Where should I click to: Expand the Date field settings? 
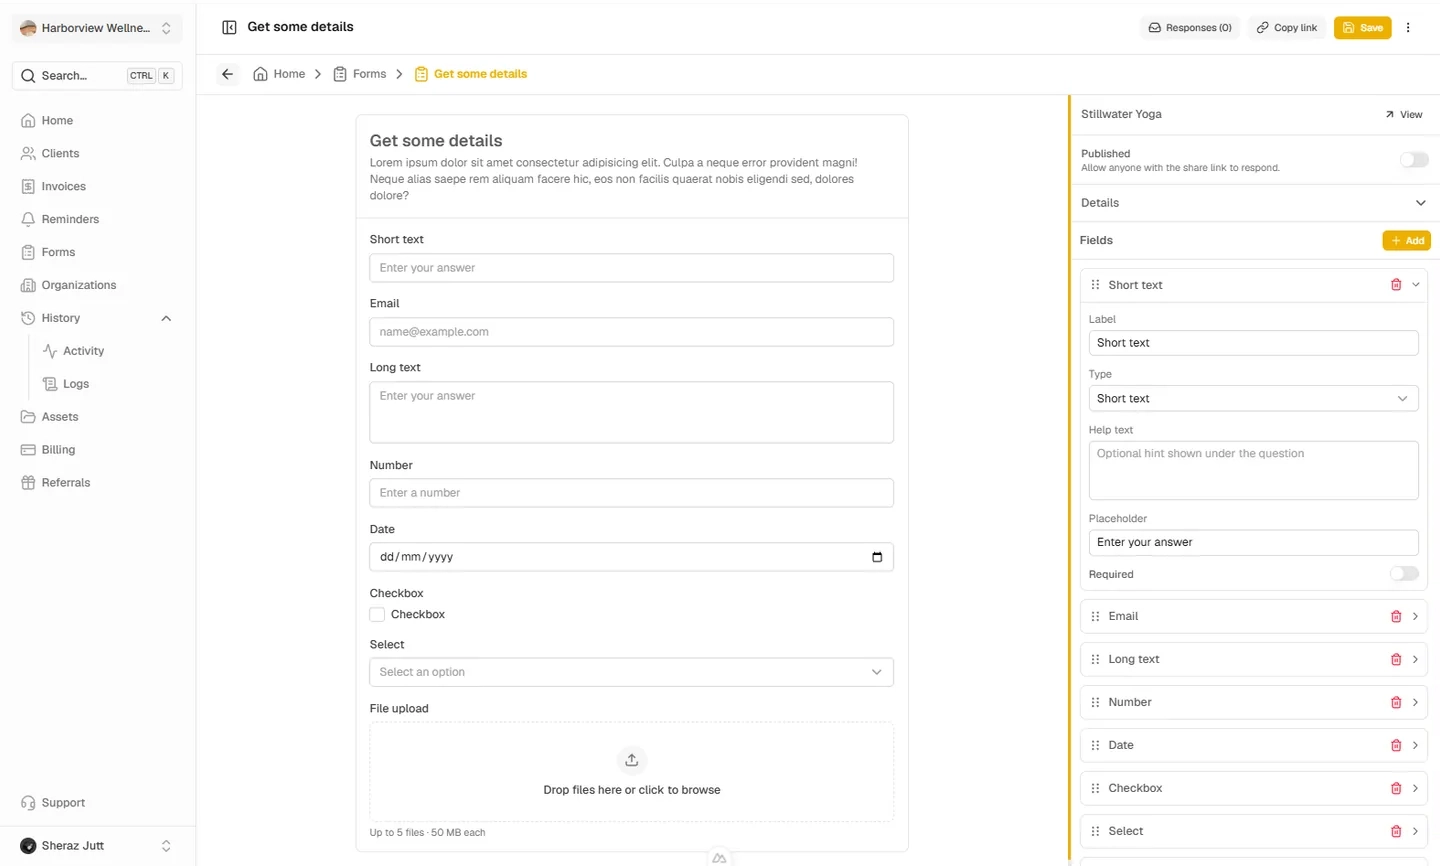(1415, 745)
